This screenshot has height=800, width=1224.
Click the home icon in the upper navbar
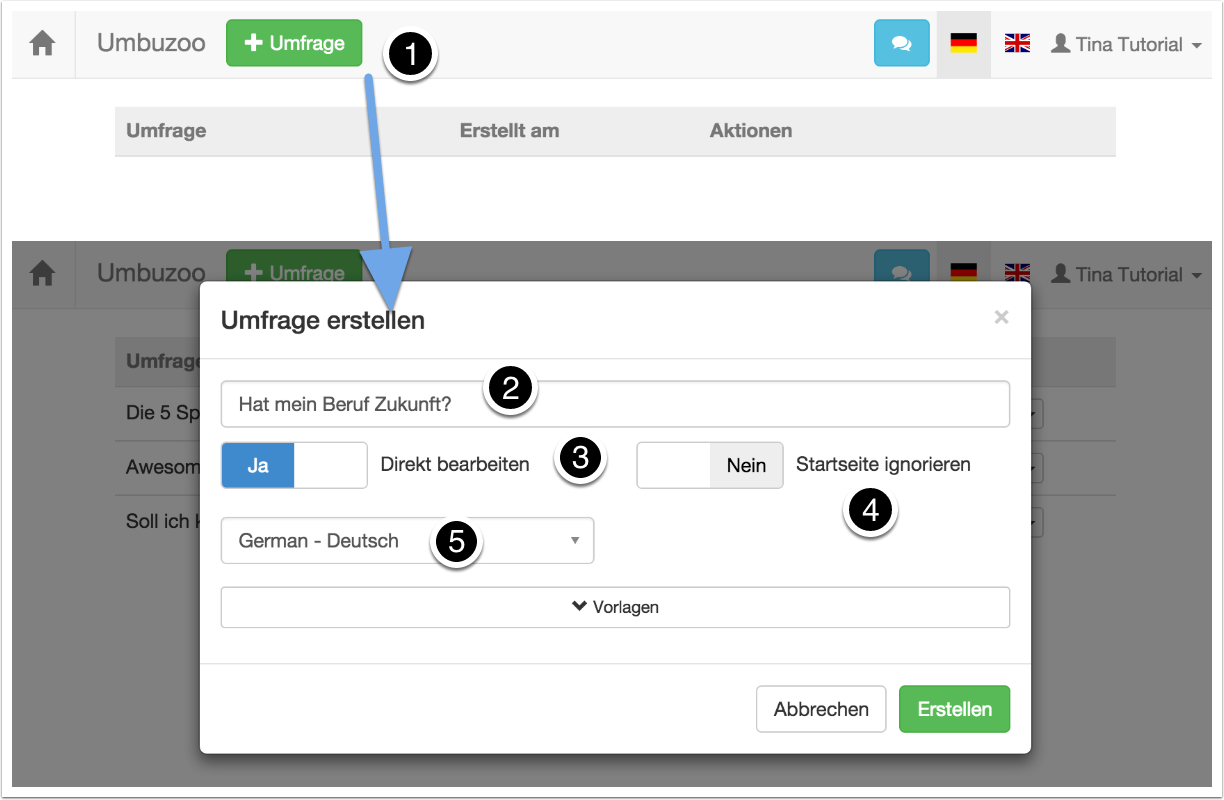pos(42,45)
